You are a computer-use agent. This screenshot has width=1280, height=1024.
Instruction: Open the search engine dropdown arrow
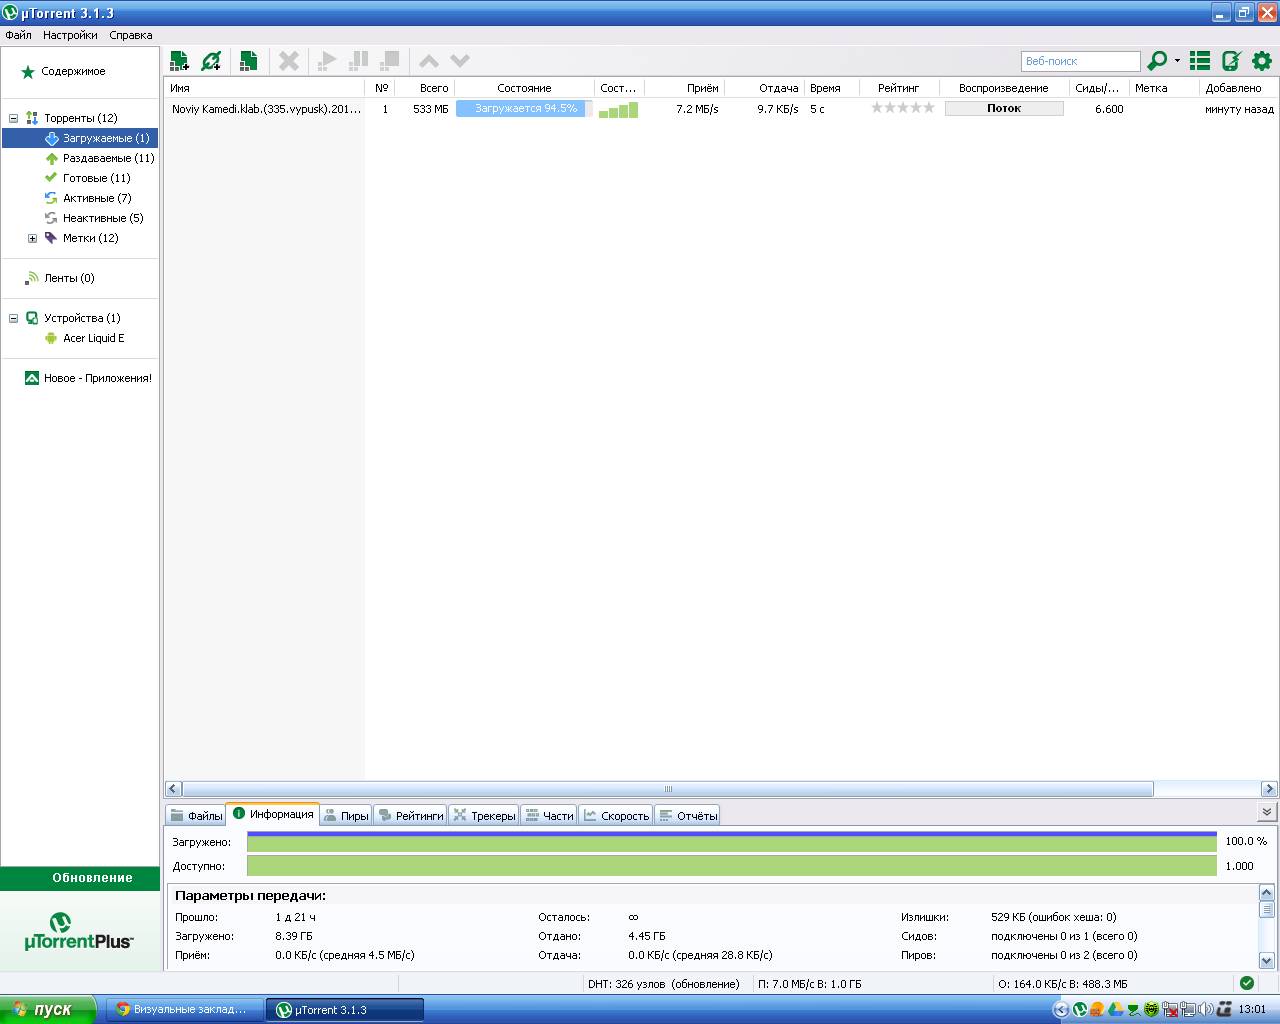[x=1177, y=61]
